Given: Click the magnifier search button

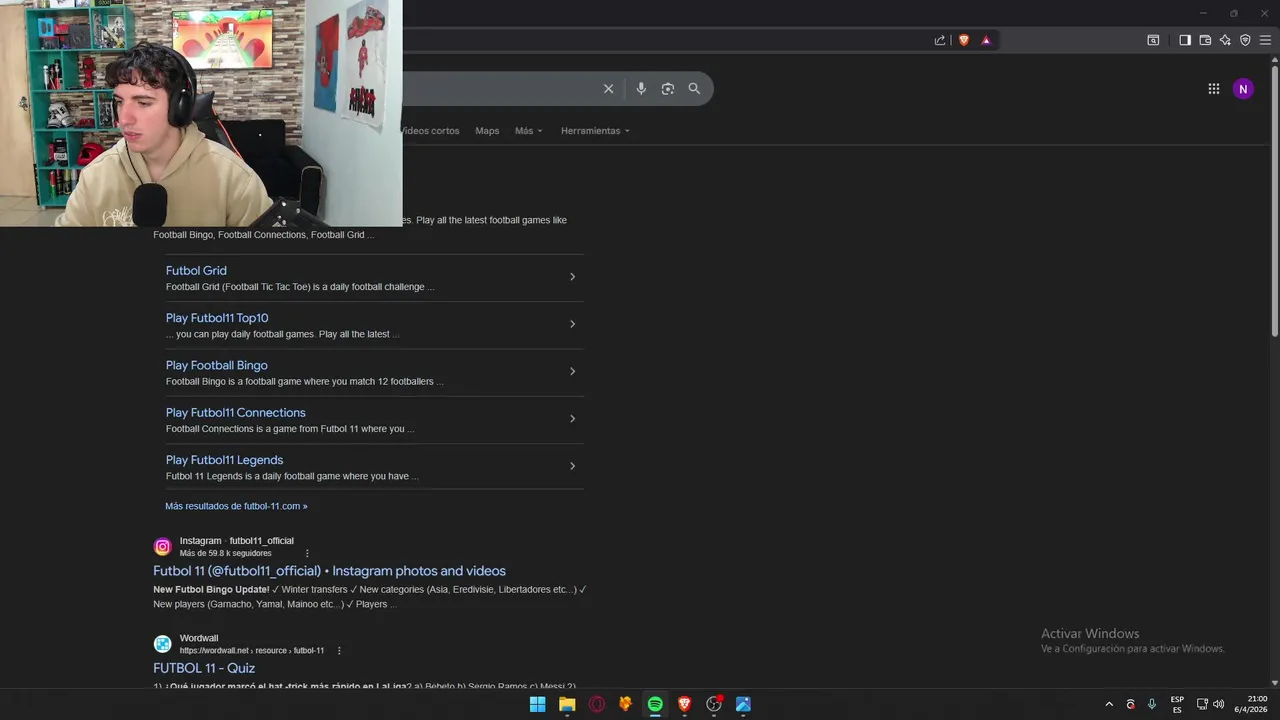Looking at the screenshot, I should coord(694,89).
